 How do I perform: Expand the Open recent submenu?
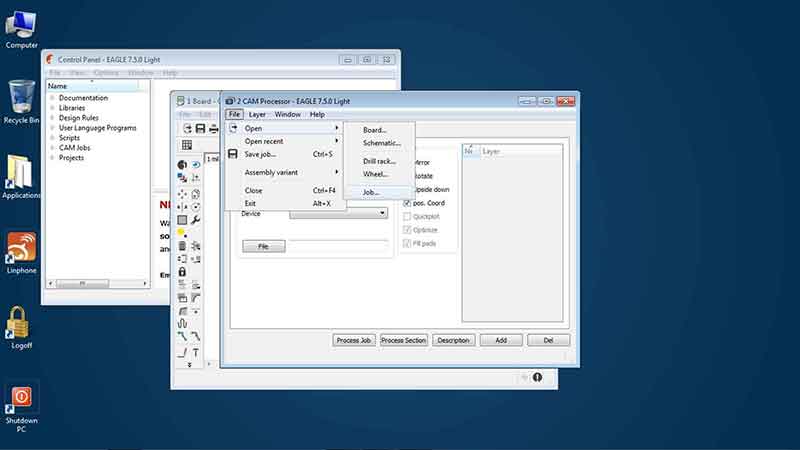pos(285,141)
